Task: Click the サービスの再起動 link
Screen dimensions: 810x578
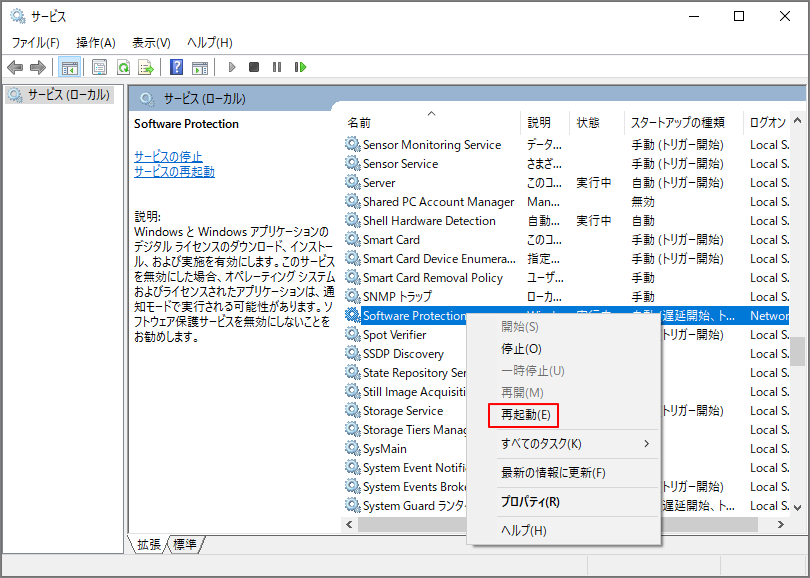Action: pos(174,171)
